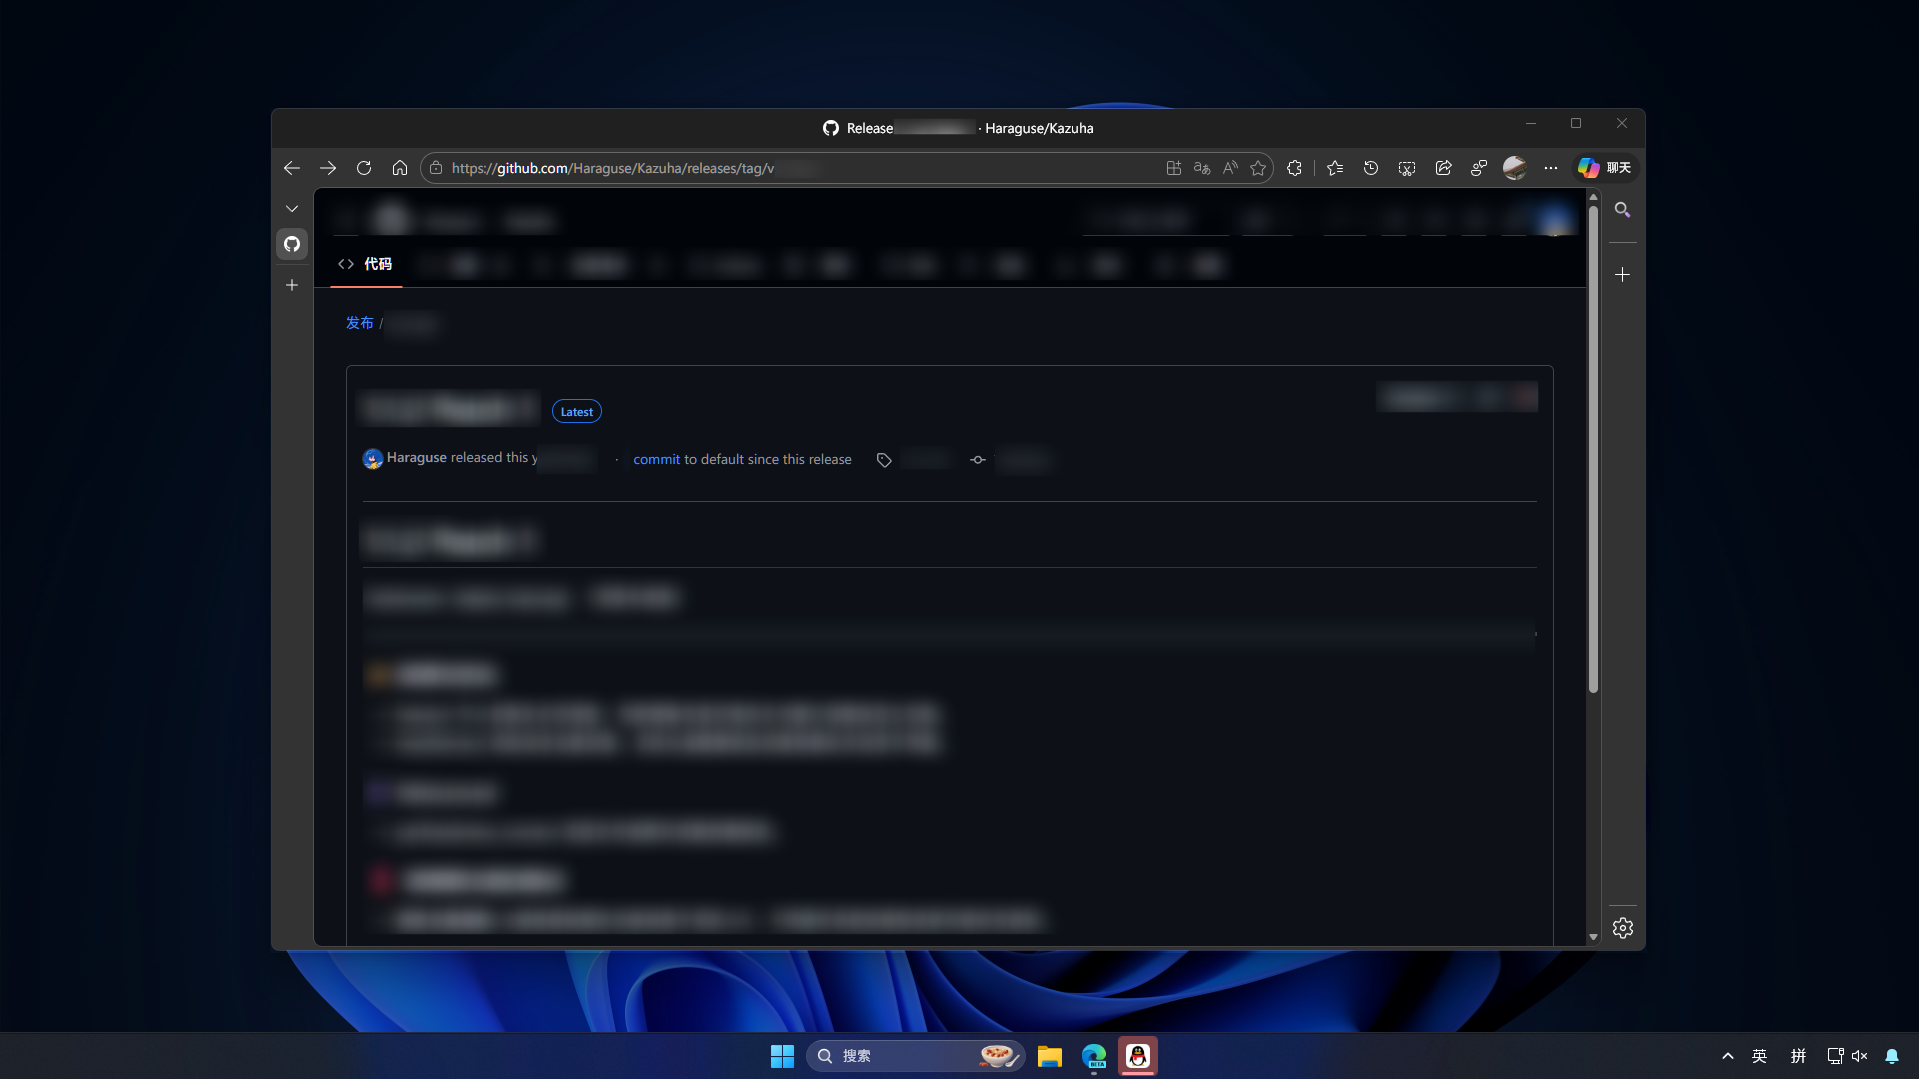This screenshot has width=1919, height=1079.
Task: Expand the vertical tabs chevron
Action: coord(292,209)
